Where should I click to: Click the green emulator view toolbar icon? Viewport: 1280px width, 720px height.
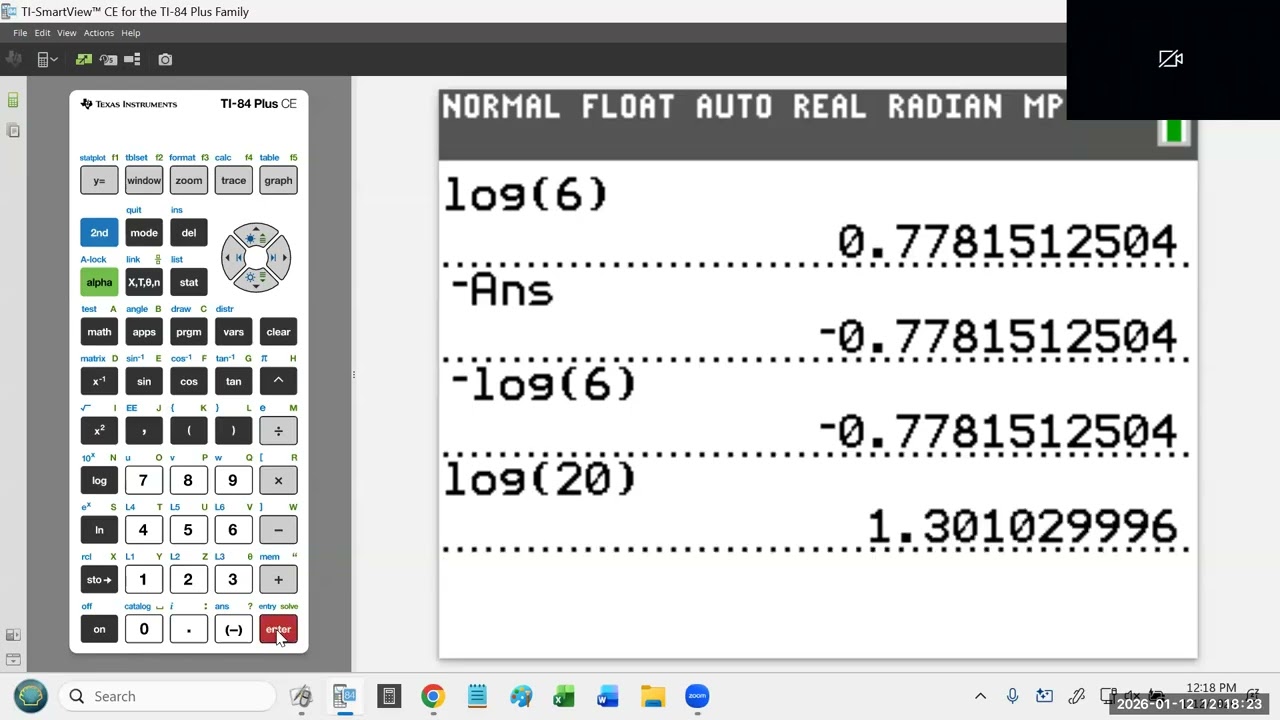pos(84,60)
